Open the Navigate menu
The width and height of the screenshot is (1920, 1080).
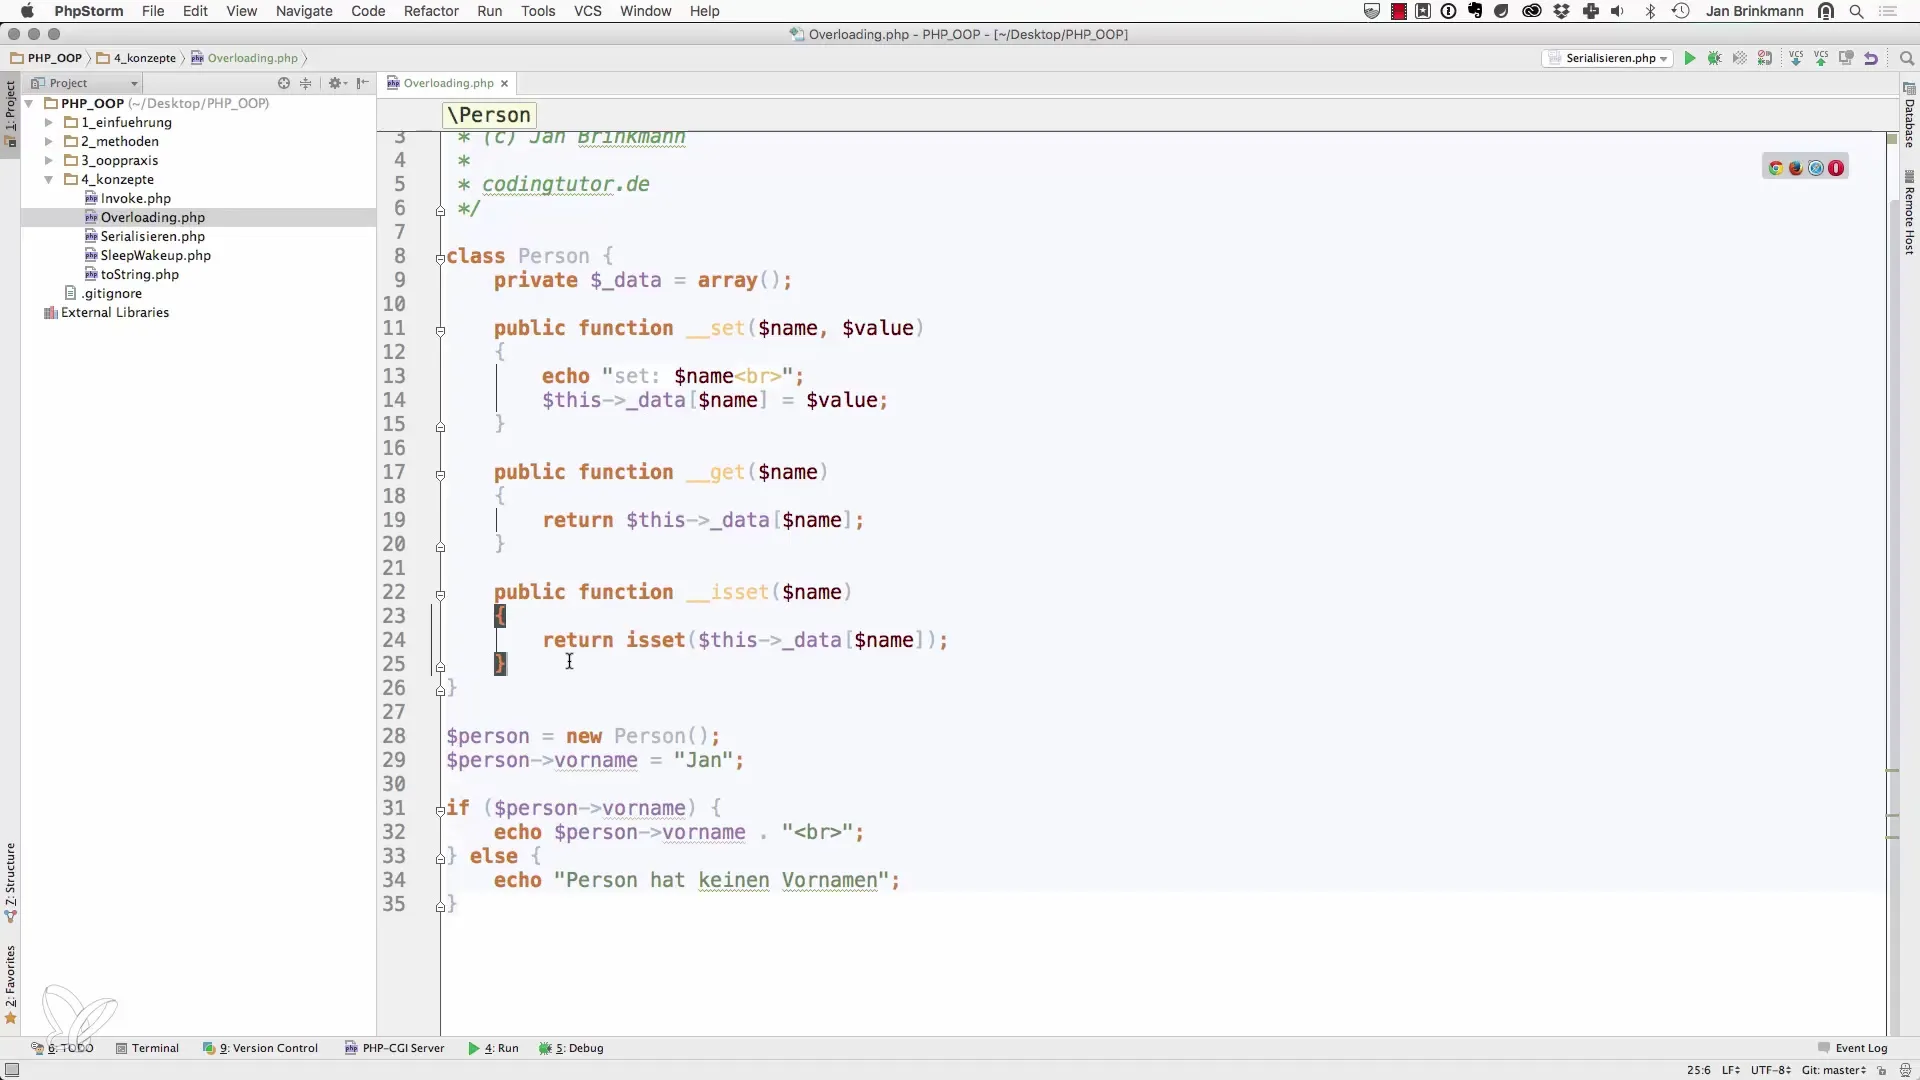(304, 11)
